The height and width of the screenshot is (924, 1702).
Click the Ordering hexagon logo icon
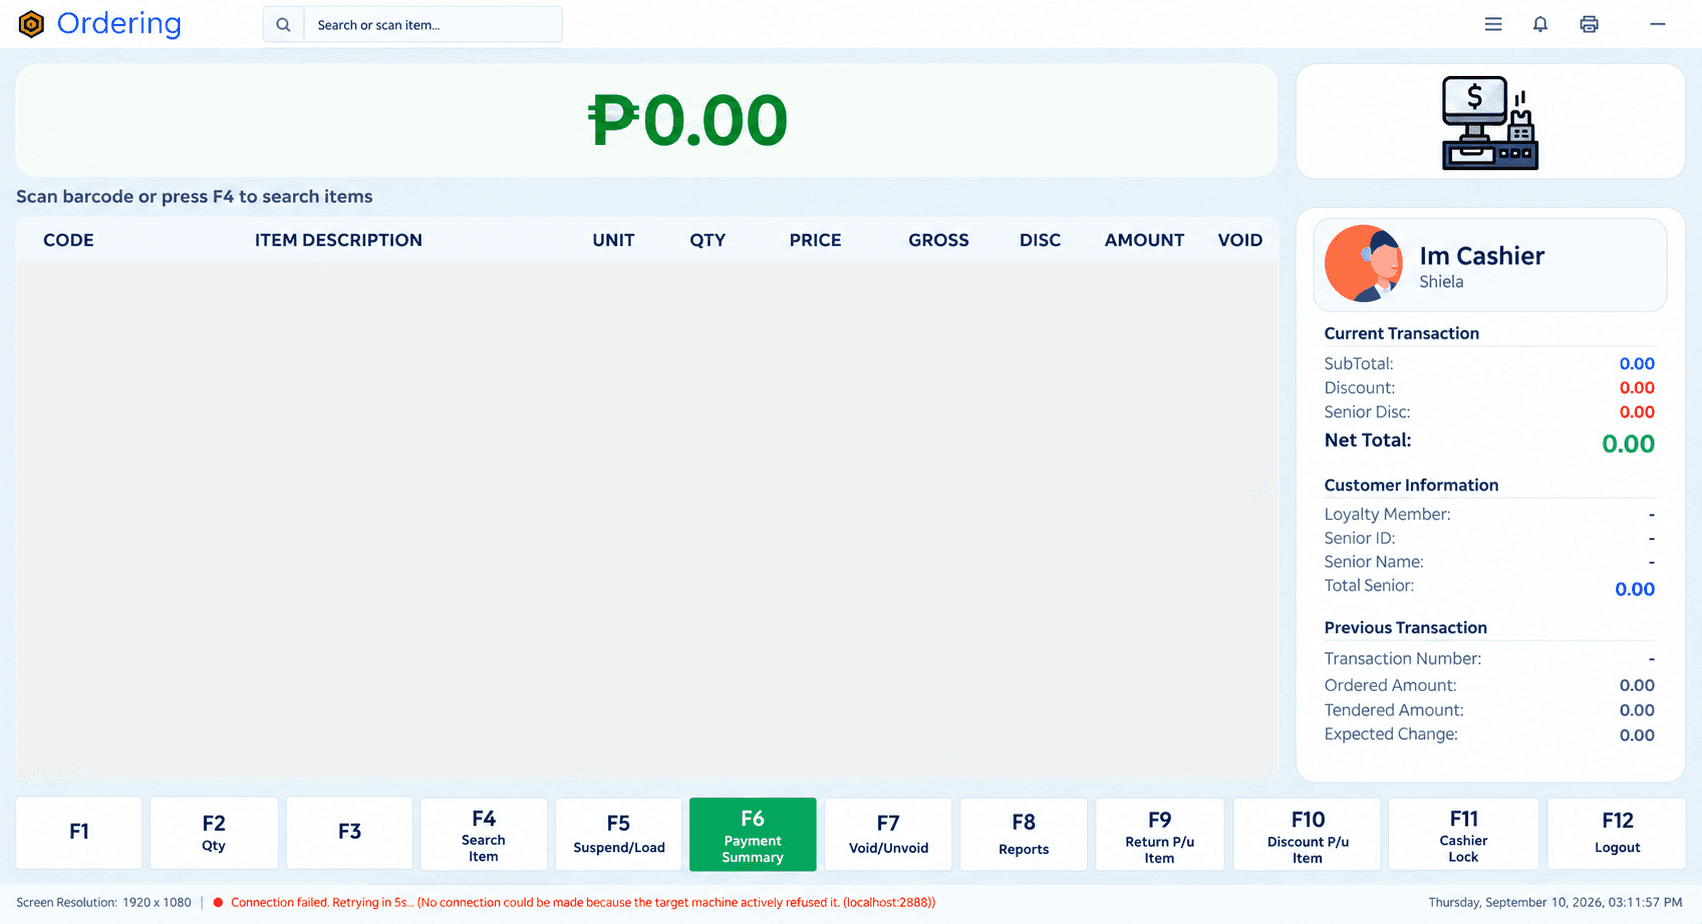[x=32, y=24]
